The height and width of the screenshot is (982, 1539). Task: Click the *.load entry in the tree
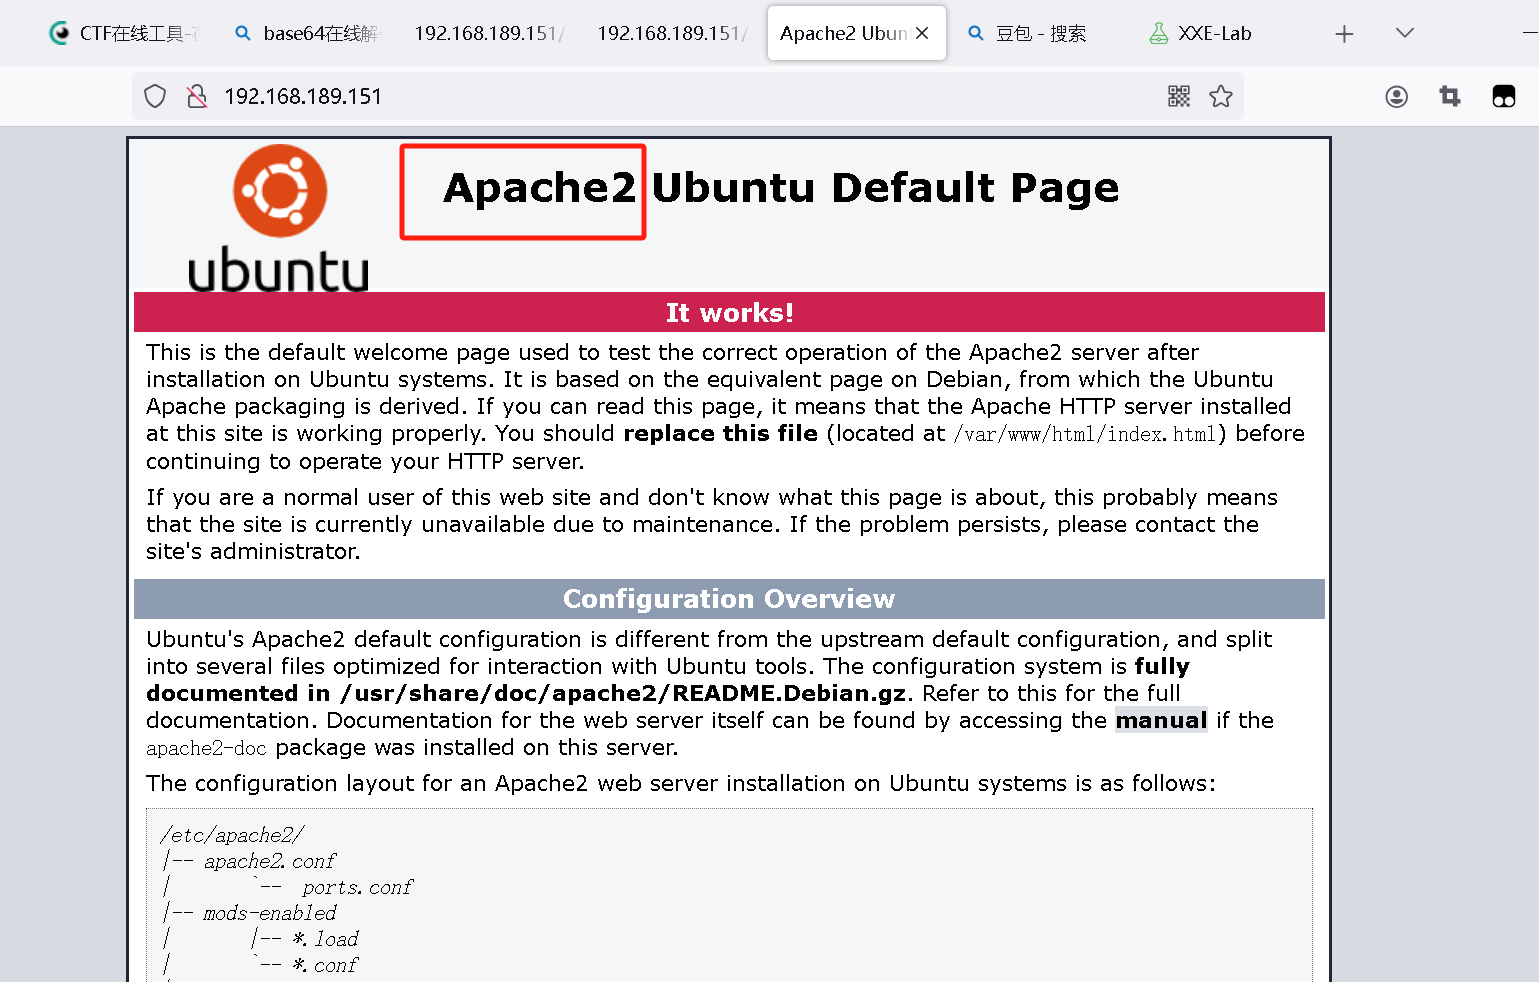[x=325, y=939]
